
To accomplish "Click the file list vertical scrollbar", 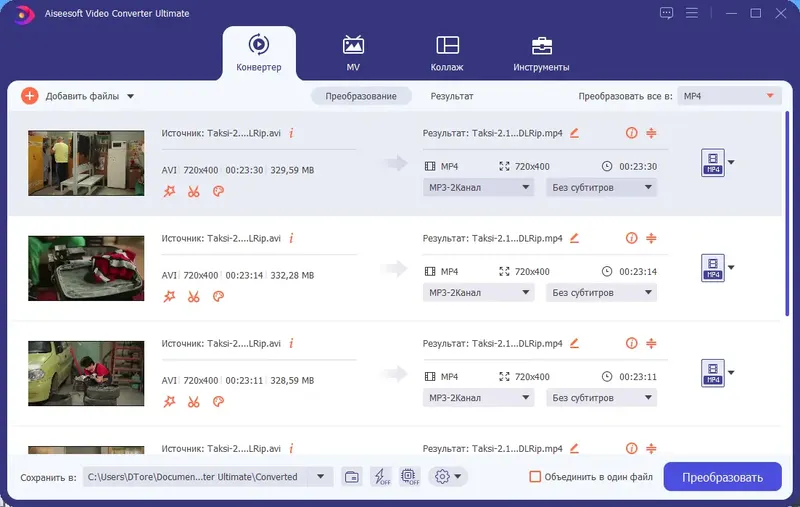I will click(787, 214).
